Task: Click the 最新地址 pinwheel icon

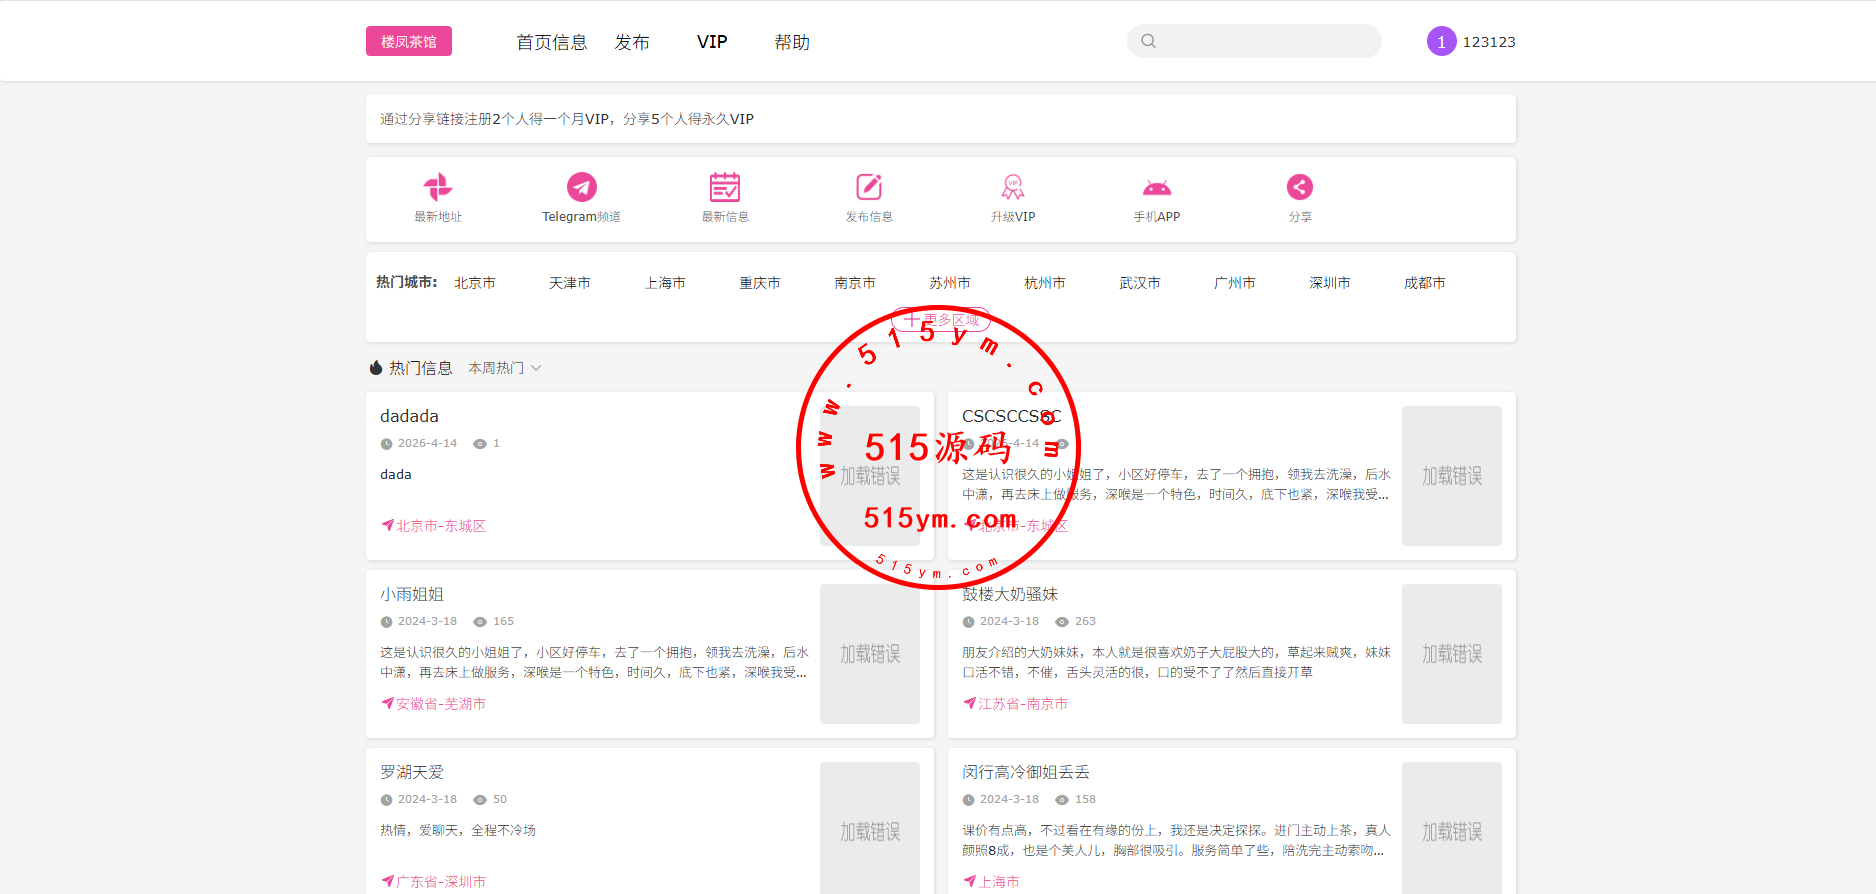Action: 438,187
